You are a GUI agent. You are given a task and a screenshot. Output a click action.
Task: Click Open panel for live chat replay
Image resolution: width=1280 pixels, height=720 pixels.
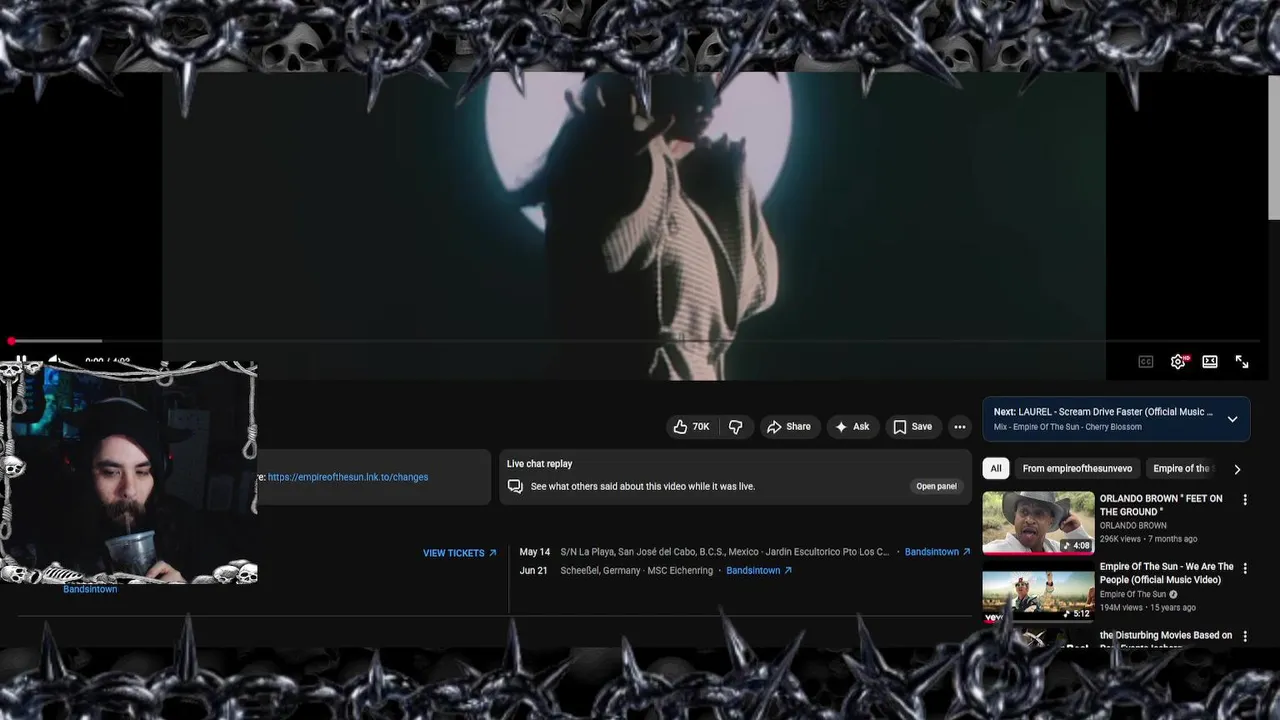click(936, 486)
